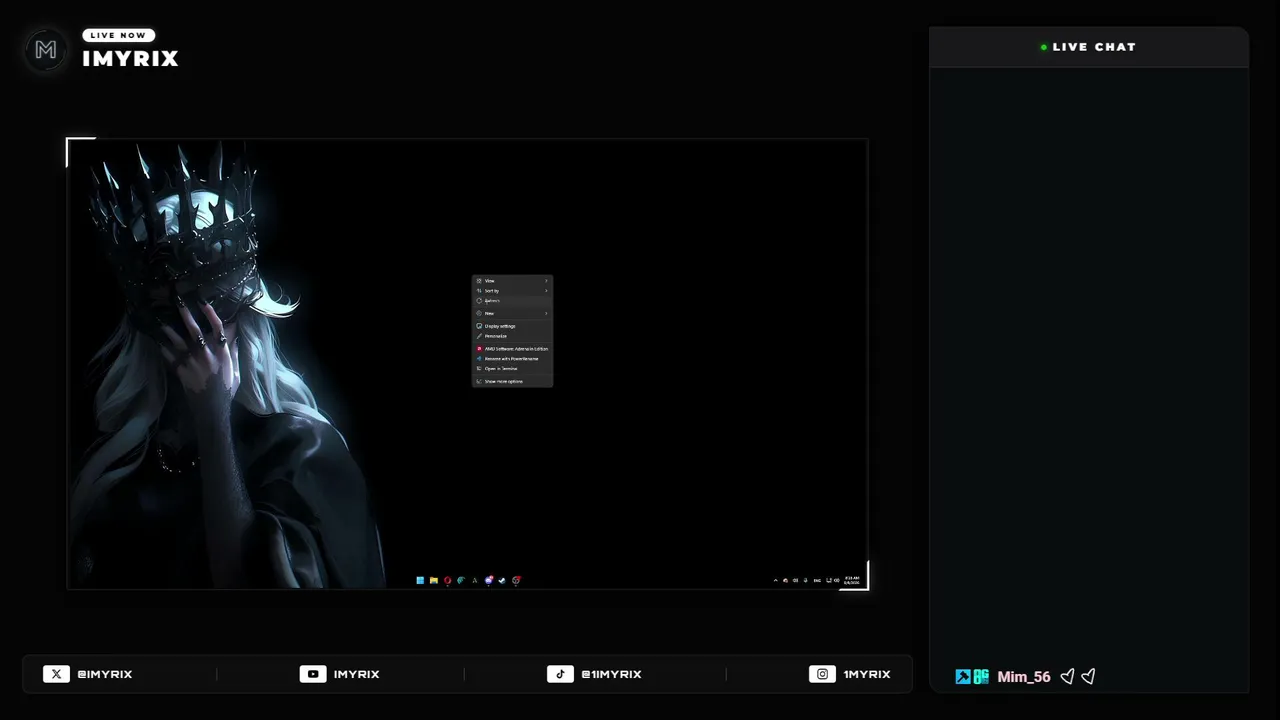The width and height of the screenshot is (1280, 720).
Task: Open the taskbar clock and date
Action: click(852, 580)
